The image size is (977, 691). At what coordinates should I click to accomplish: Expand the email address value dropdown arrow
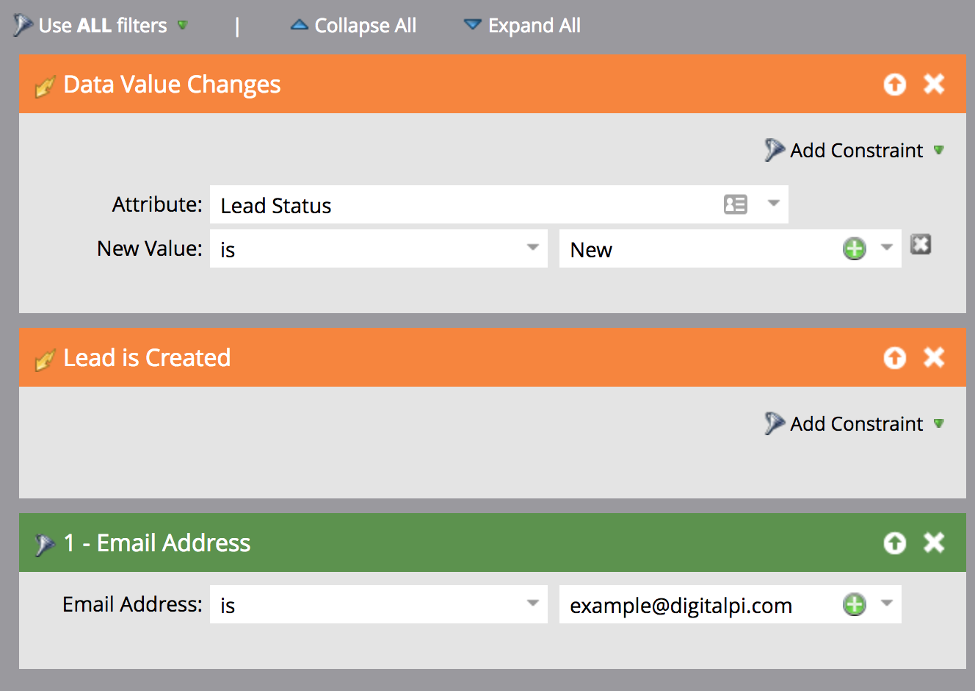(886, 605)
